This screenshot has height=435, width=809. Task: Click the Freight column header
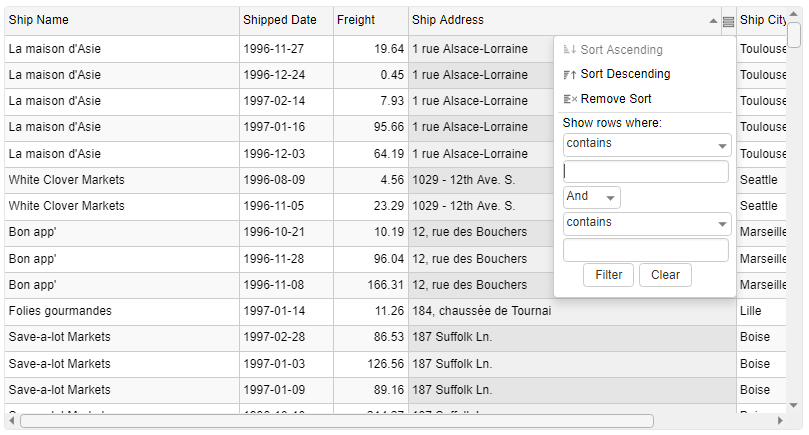pyautogui.click(x=370, y=21)
